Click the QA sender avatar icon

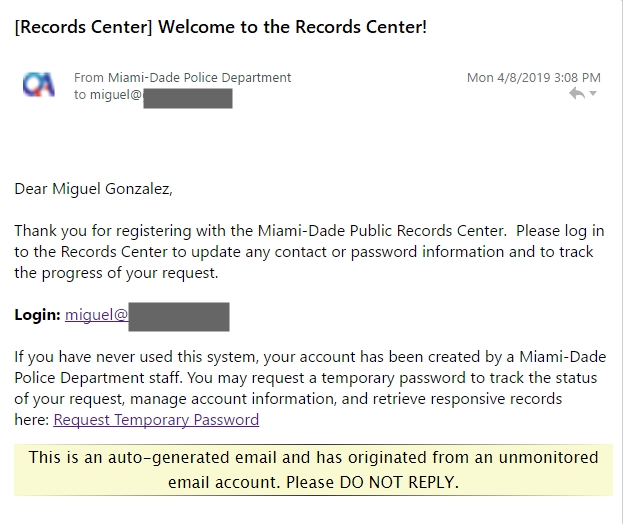[x=39, y=84]
